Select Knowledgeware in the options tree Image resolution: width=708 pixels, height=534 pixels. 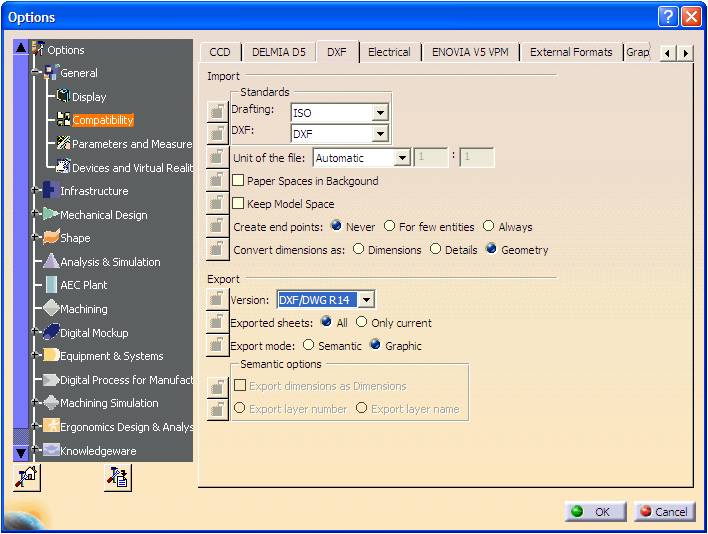click(98, 450)
